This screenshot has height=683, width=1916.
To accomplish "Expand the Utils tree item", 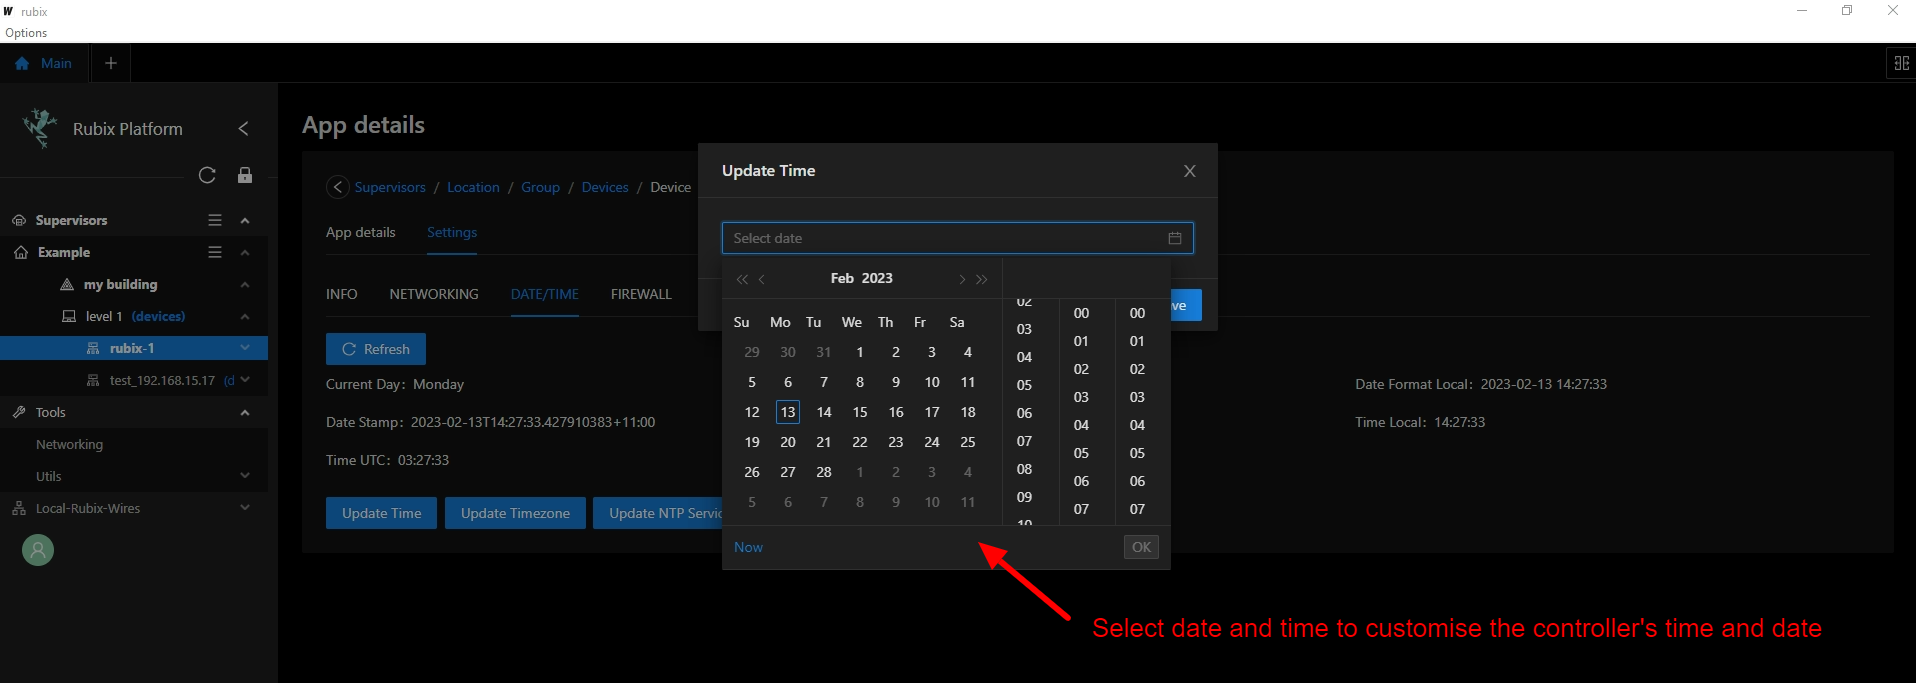I will (x=245, y=476).
